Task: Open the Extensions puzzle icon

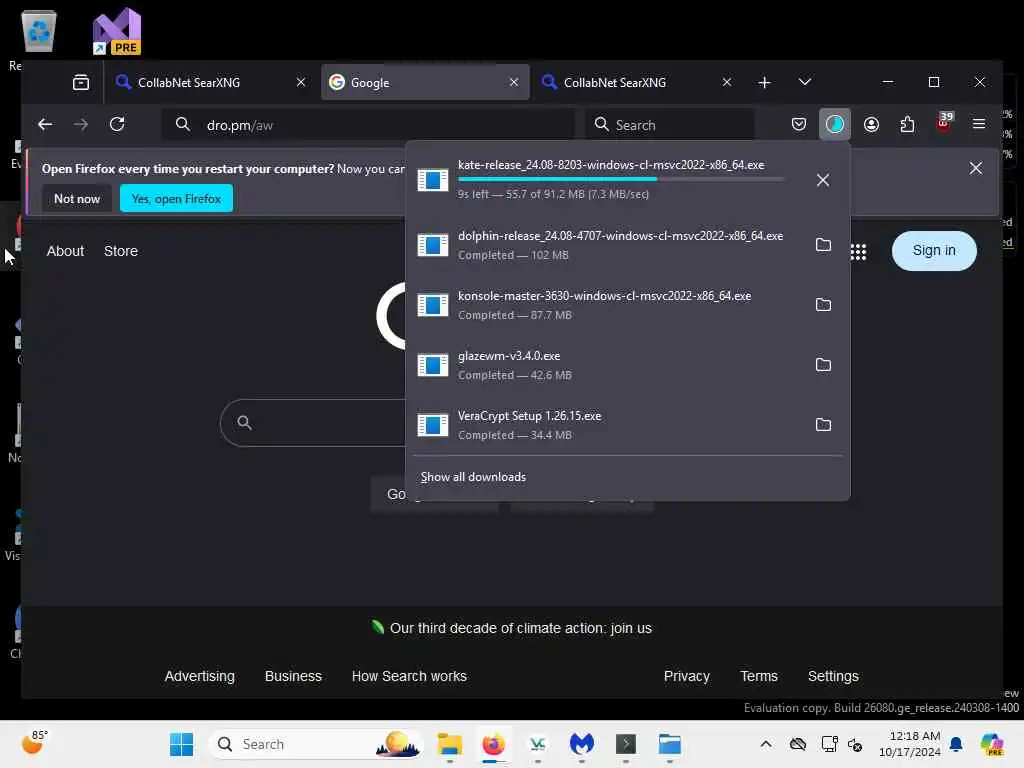Action: [x=907, y=124]
